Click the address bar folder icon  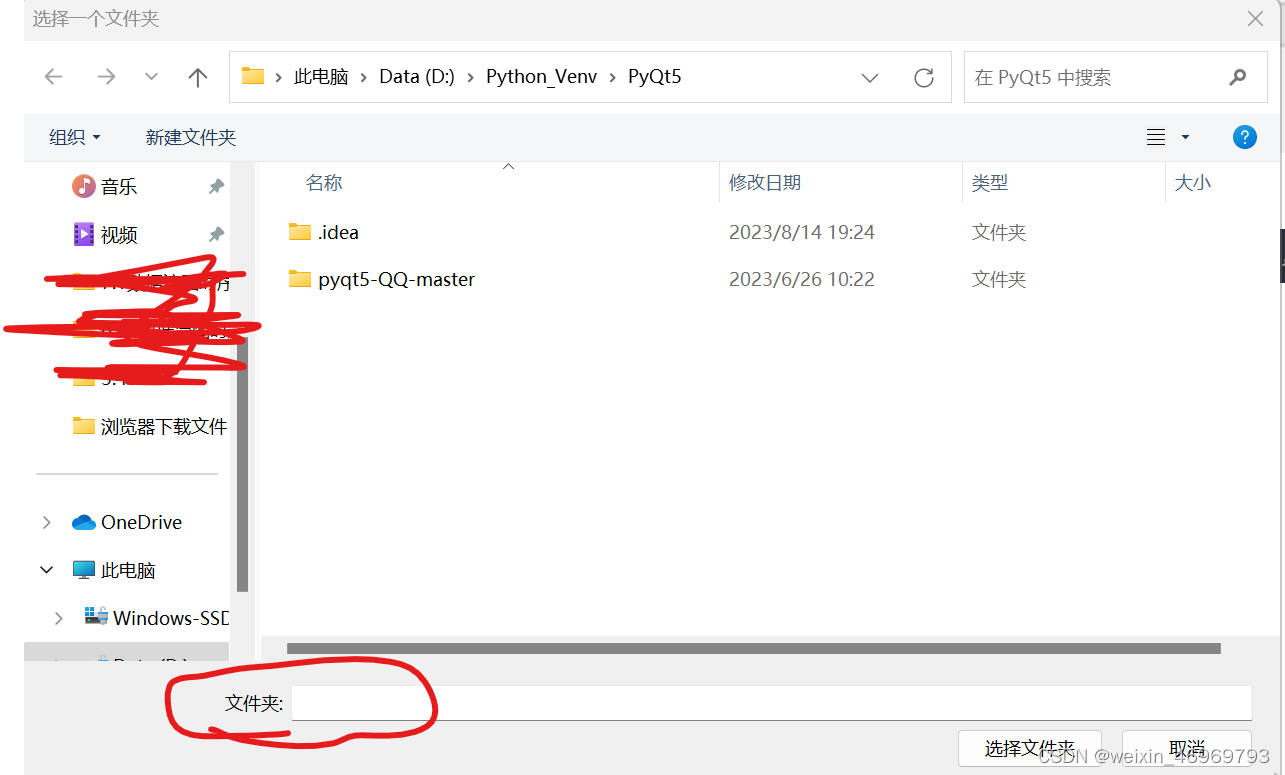coord(253,76)
